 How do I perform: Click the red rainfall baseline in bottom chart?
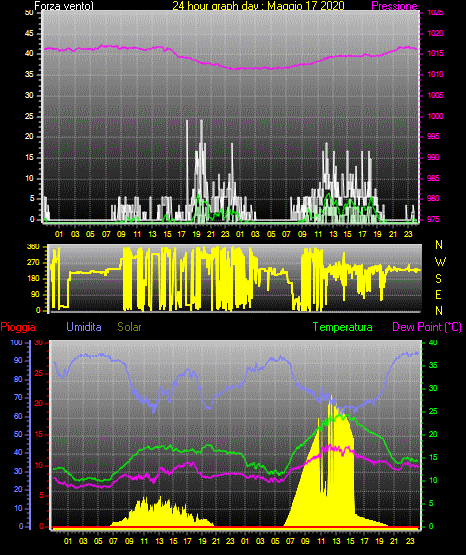pyautogui.click(x=235, y=527)
